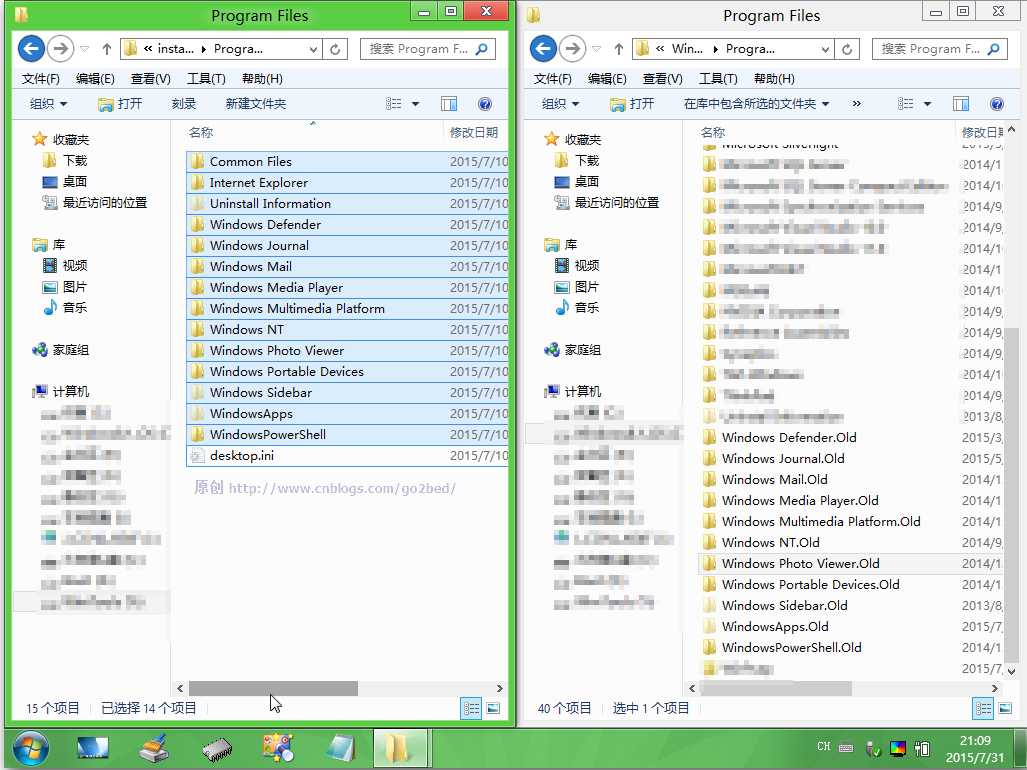This screenshot has height=770, width=1027.
Task: Switch to large icons view in left status bar
Action: coord(493,708)
